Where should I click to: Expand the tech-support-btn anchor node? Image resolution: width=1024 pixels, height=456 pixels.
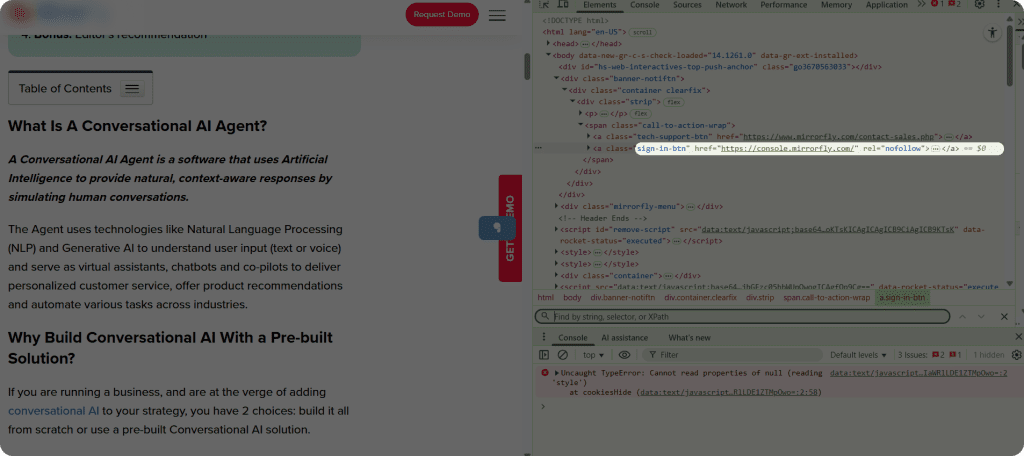pyautogui.click(x=589, y=137)
